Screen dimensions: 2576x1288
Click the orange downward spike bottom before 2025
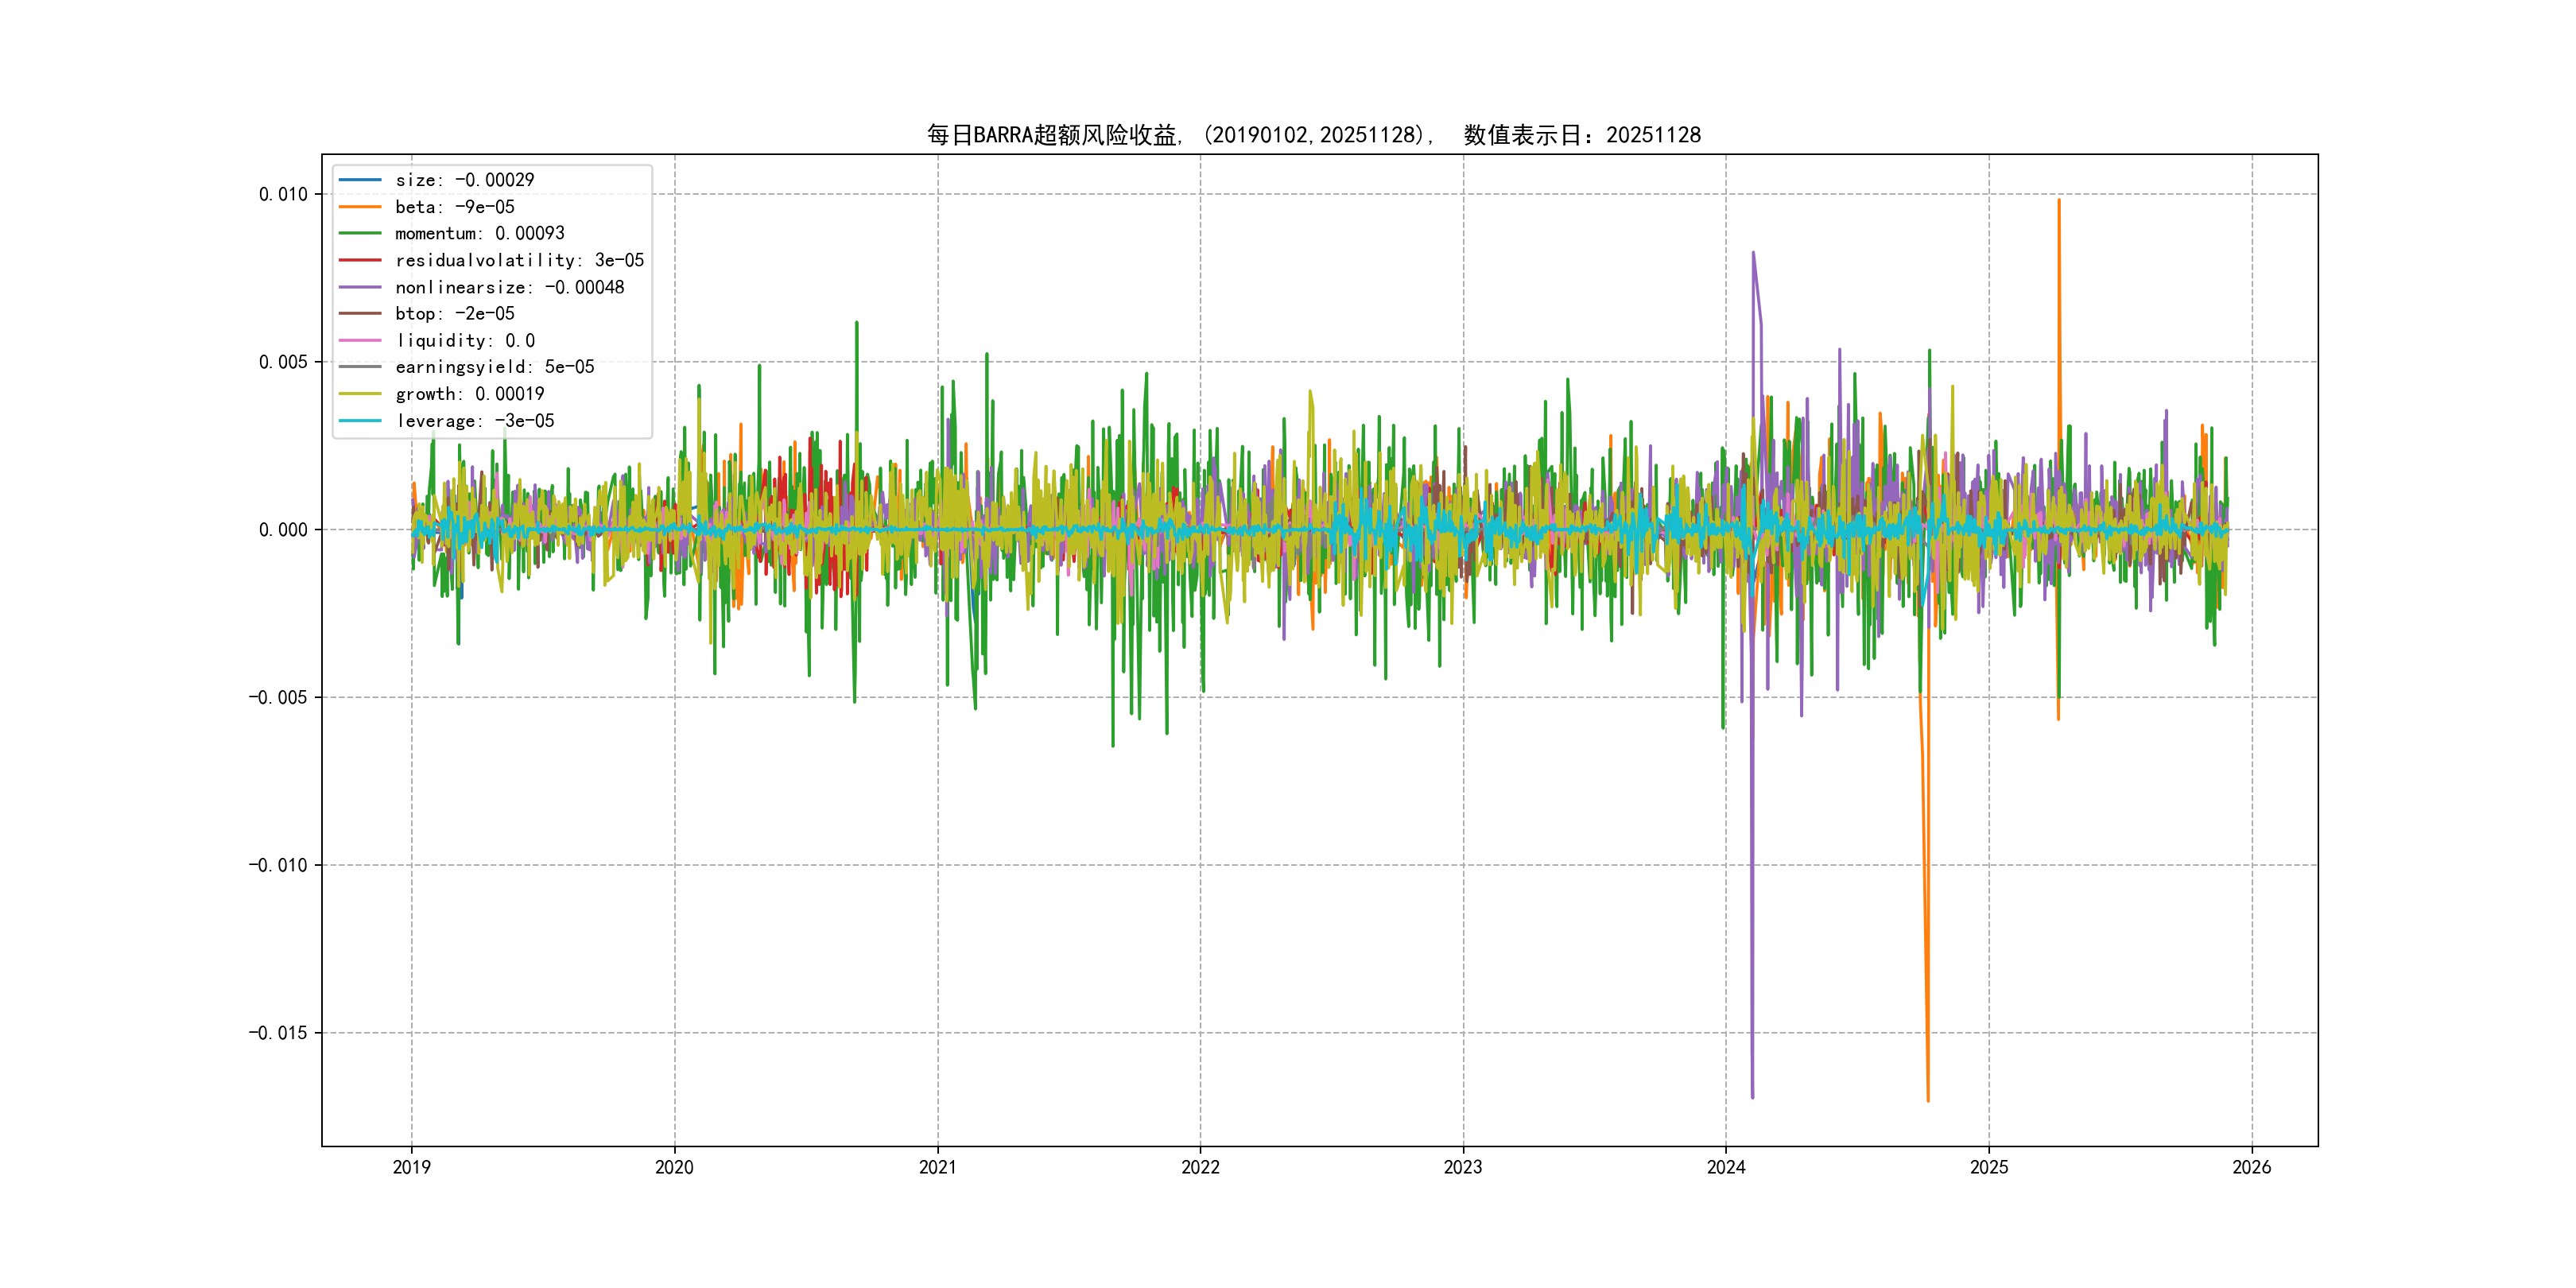click(x=1927, y=1100)
